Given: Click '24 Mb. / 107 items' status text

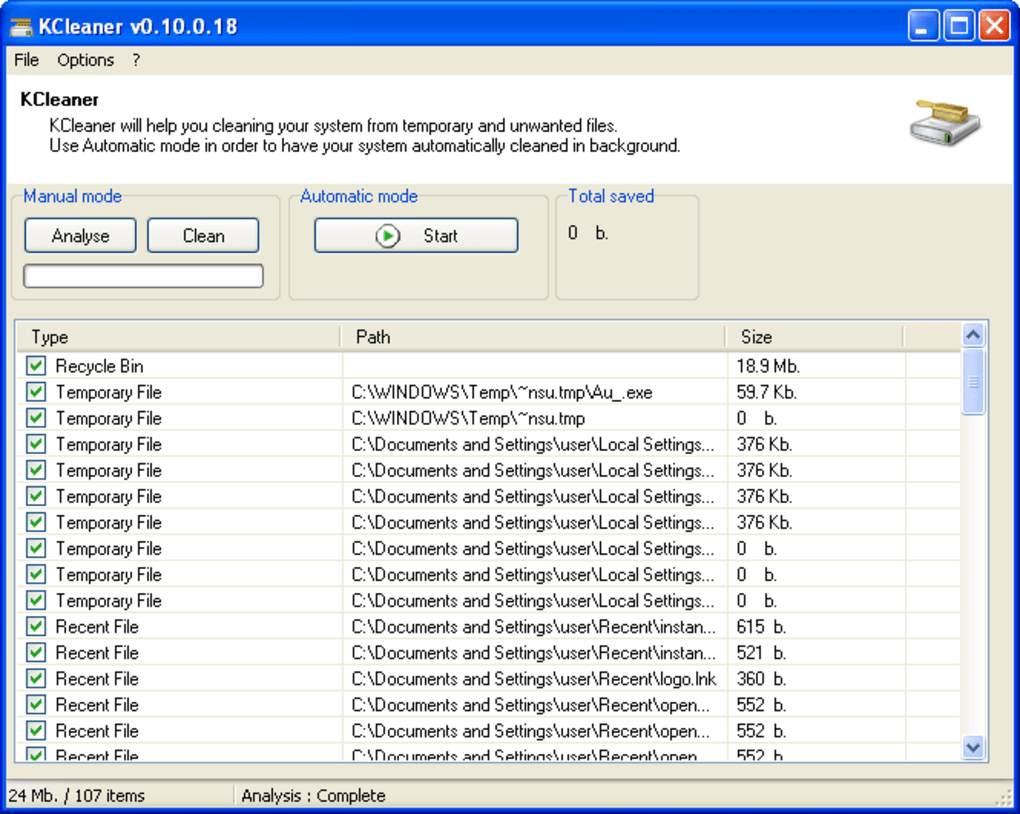Looking at the screenshot, I should (77, 795).
